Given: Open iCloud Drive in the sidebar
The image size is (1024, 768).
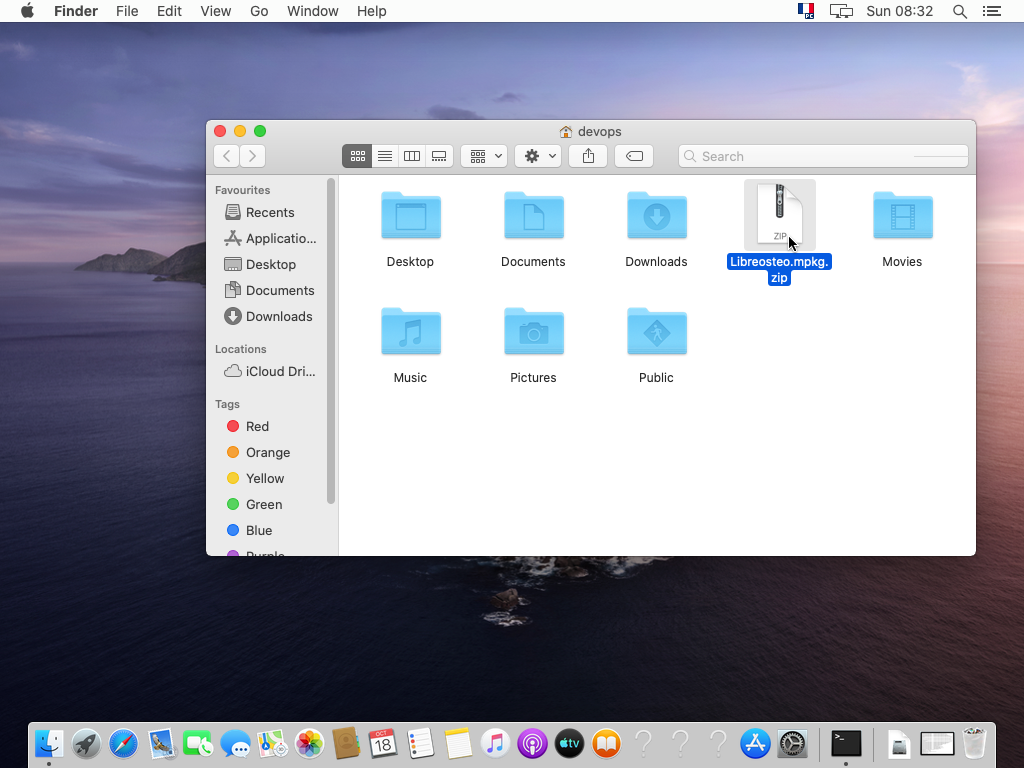Looking at the screenshot, I should (x=268, y=371).
